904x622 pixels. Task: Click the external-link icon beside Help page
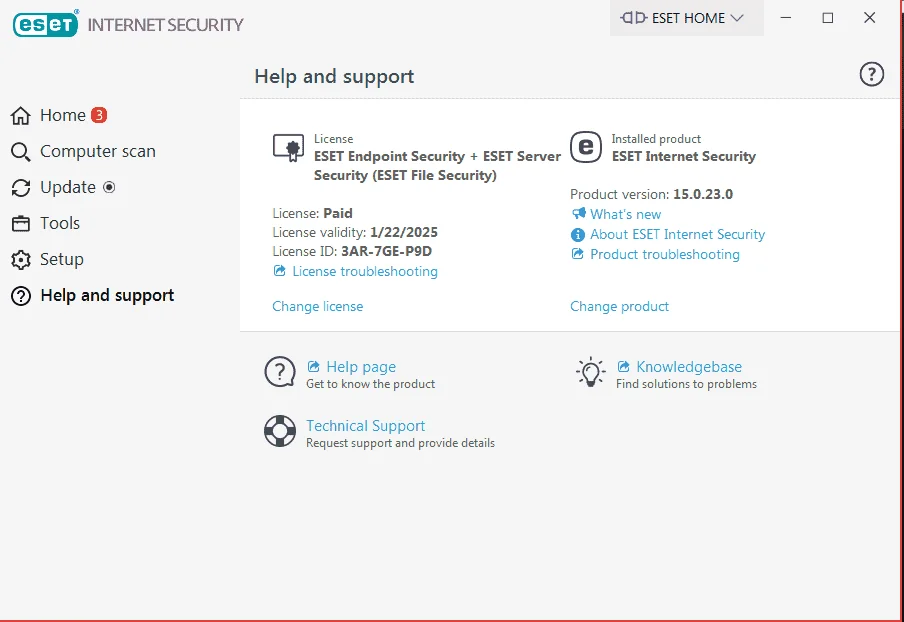314,366
